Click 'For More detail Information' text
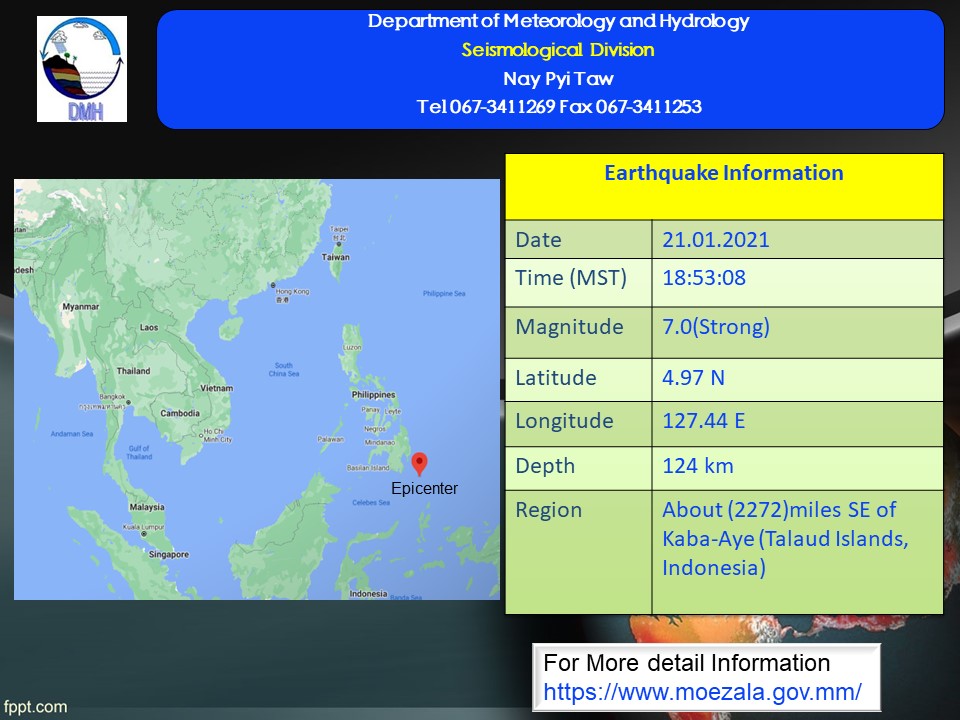The image size is (960, 720). click(686, 664)
